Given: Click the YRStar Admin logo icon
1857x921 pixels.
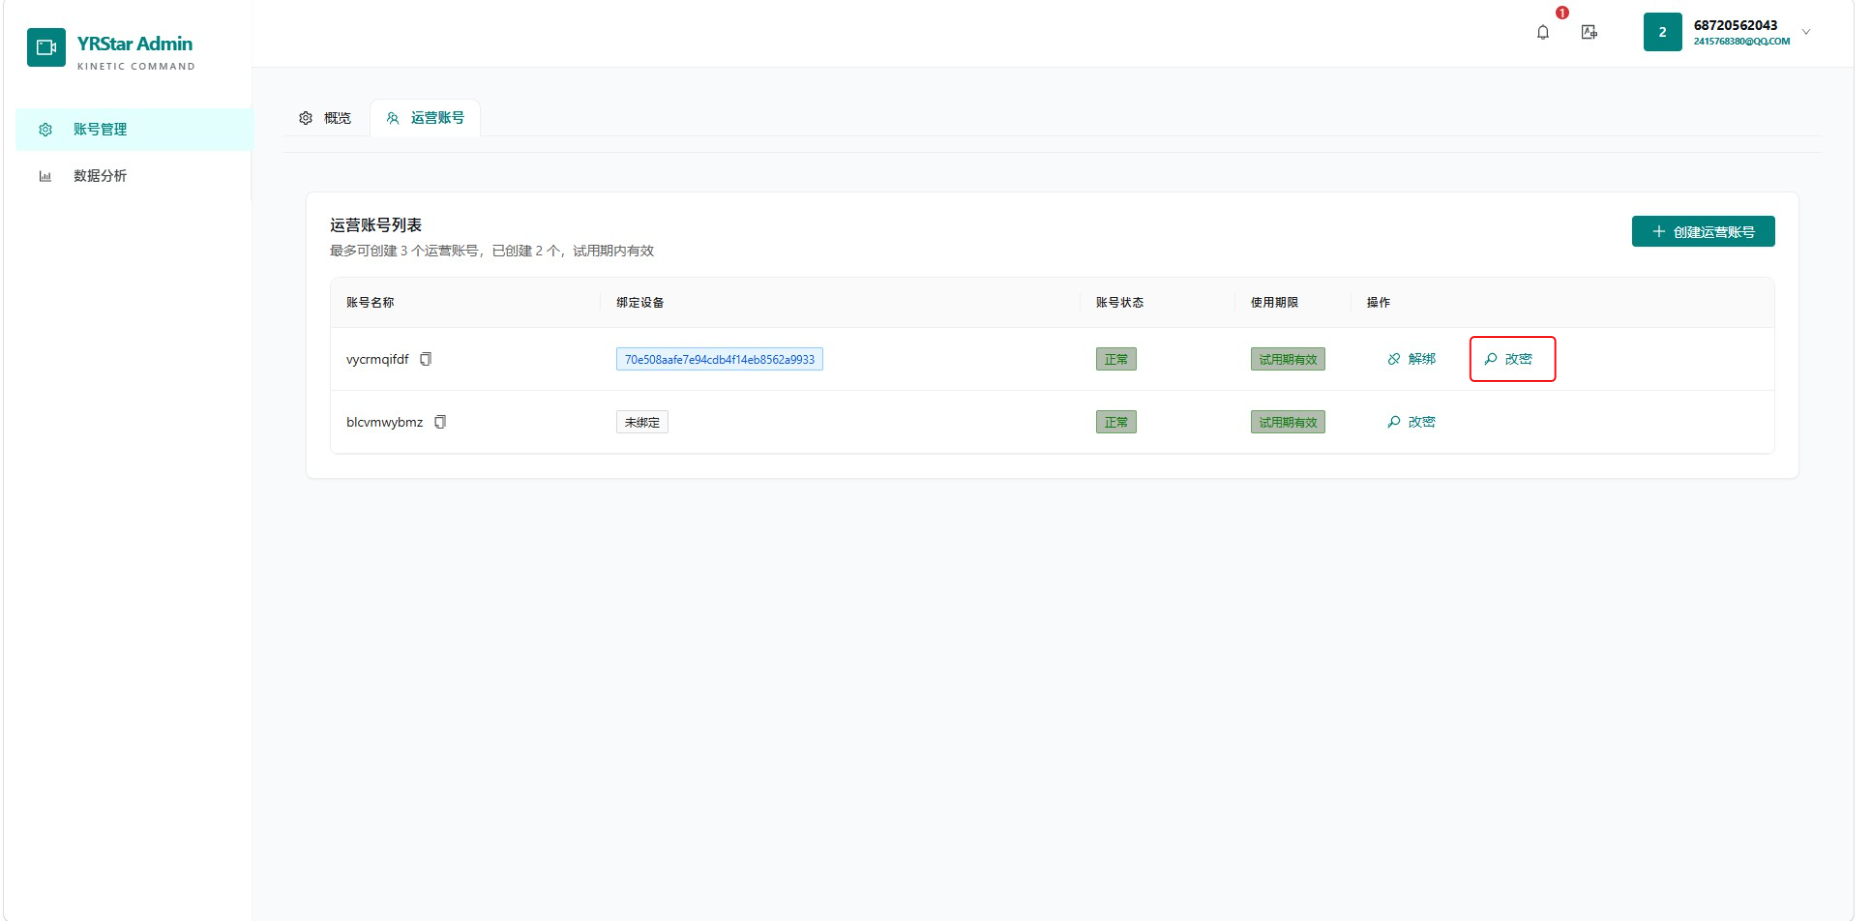Looking at the screenshot, I should click(x=46, y=47).
